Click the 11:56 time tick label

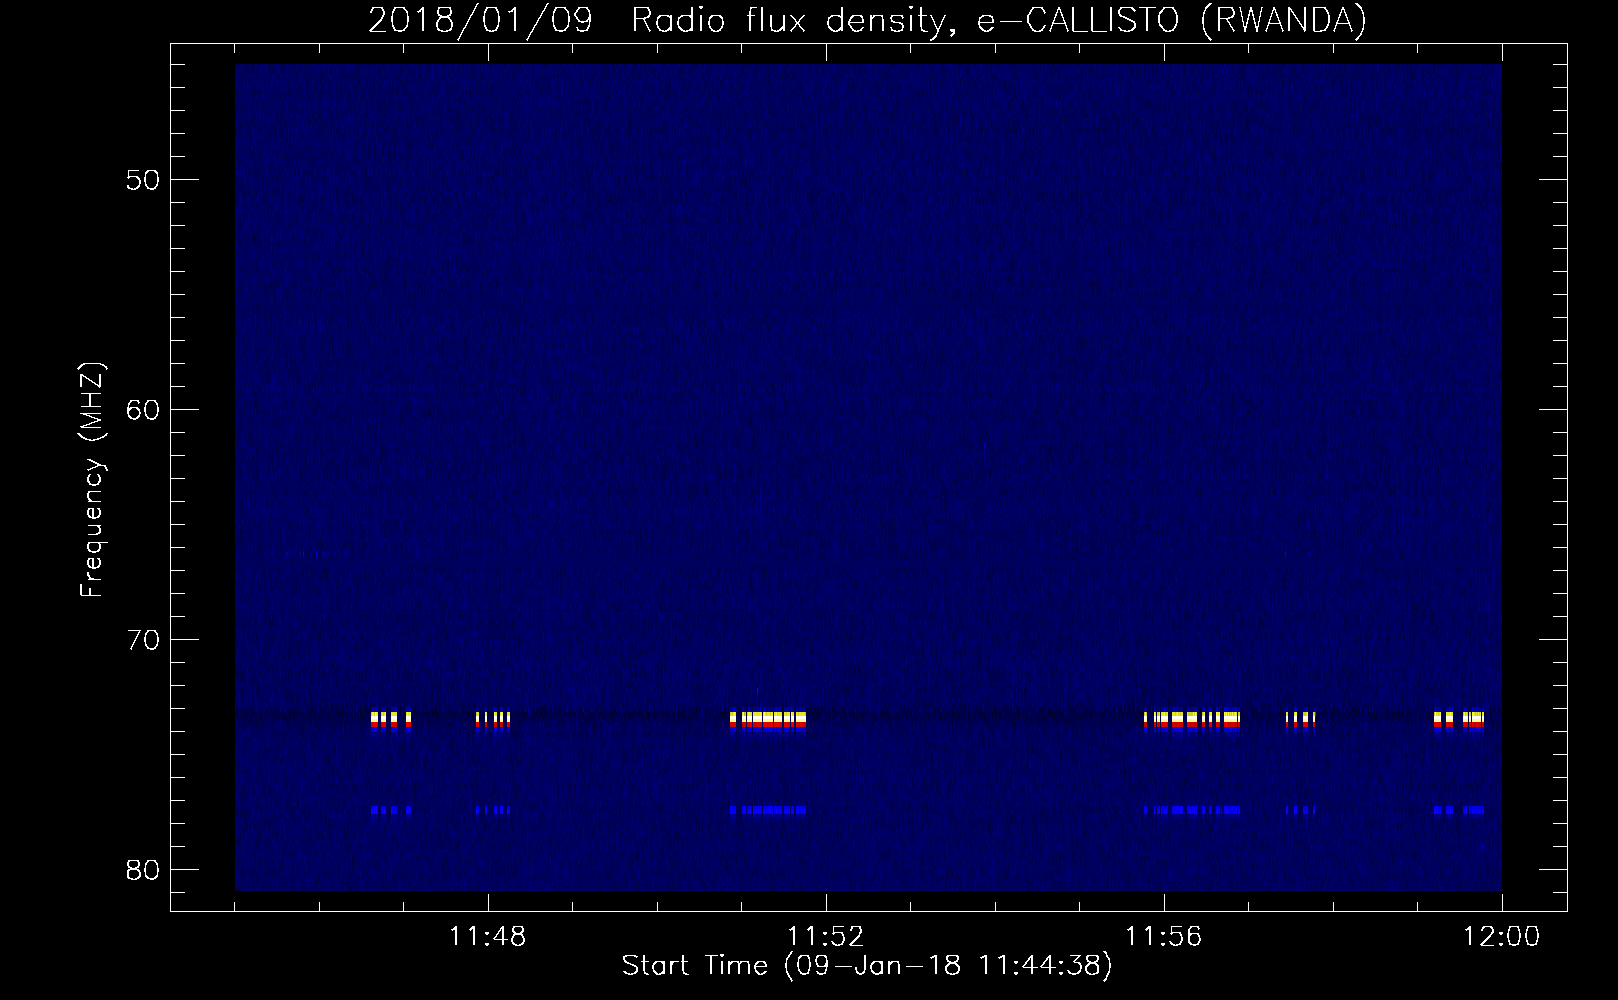click(1164, 937)
